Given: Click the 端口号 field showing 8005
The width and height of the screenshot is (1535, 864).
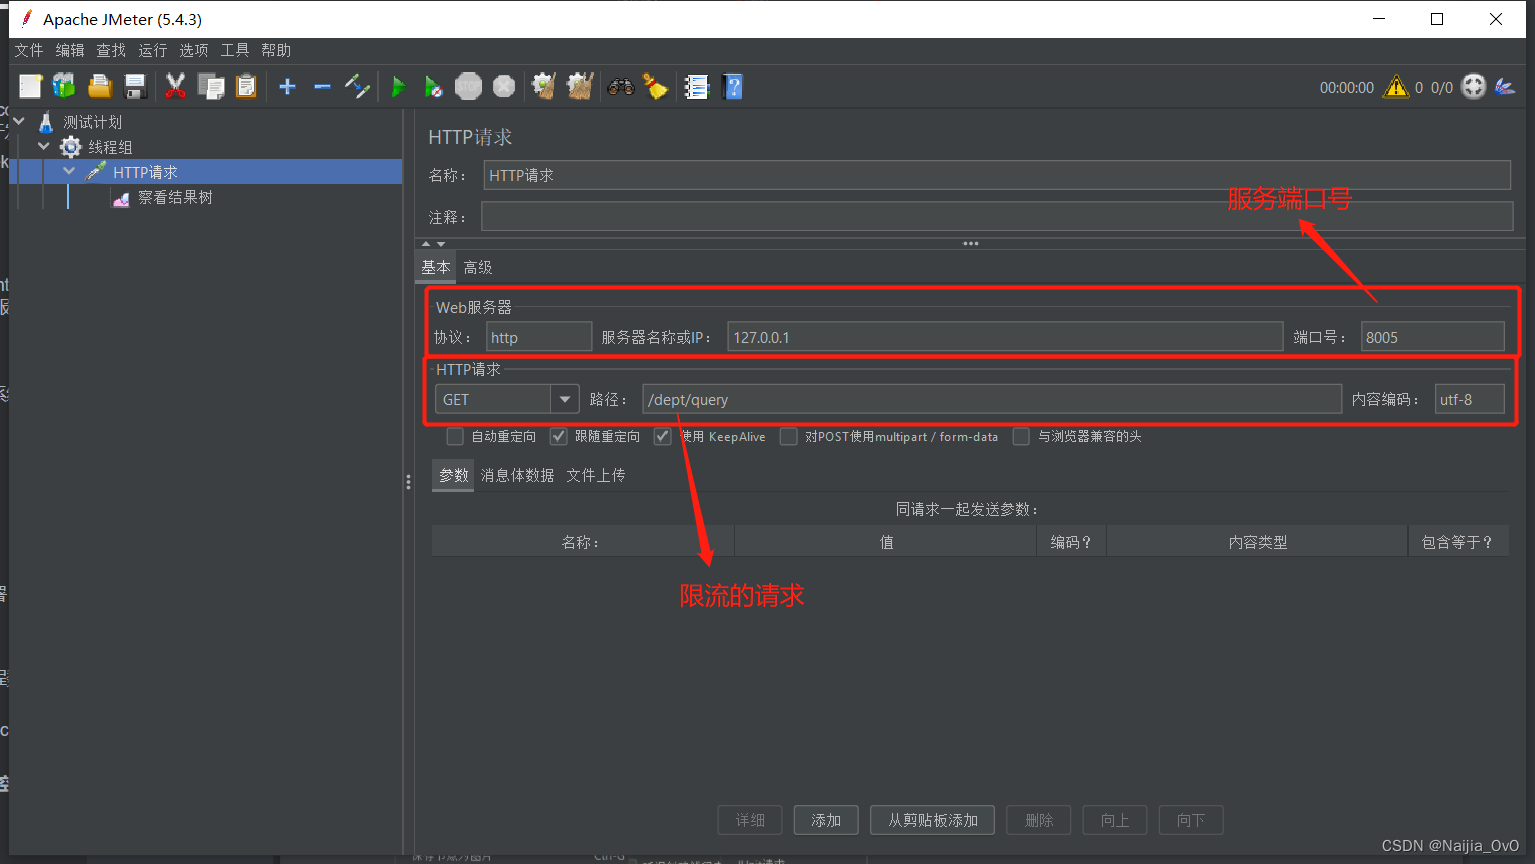Looking at the screenshot, I should (1433, 337).
